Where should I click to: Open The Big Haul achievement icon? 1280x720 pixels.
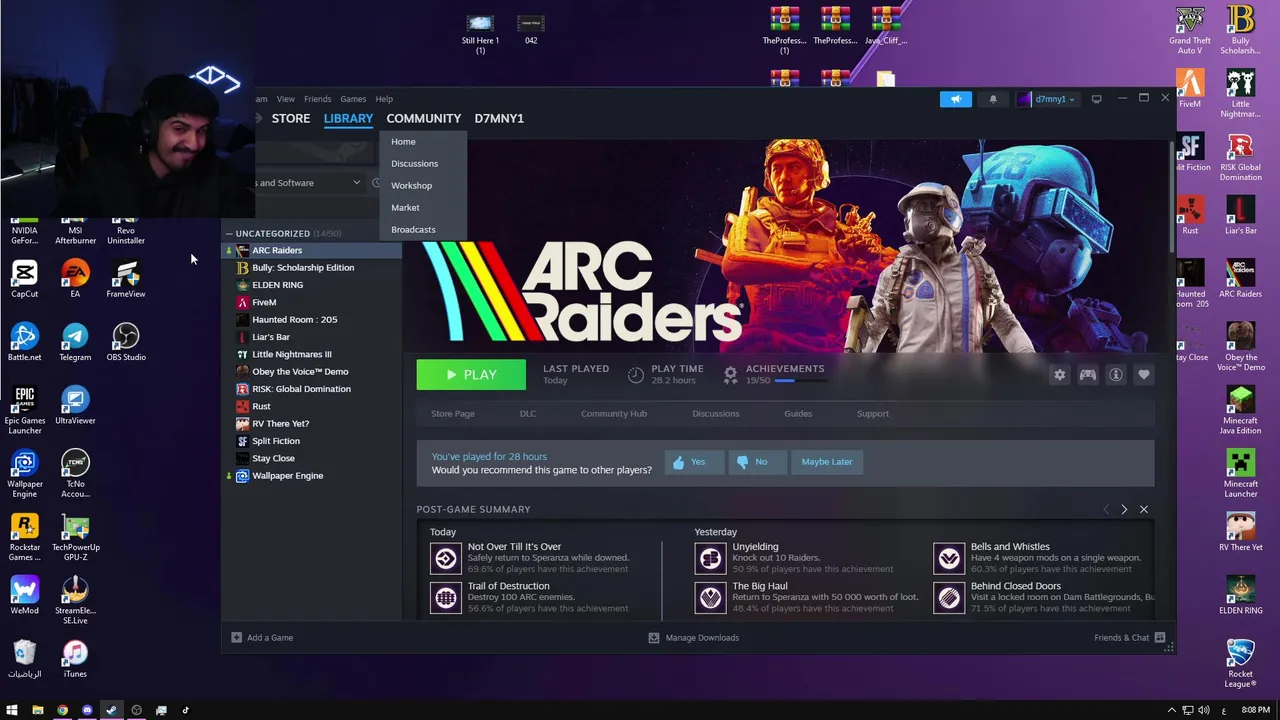pyautogui.click(x=710, y=597)
